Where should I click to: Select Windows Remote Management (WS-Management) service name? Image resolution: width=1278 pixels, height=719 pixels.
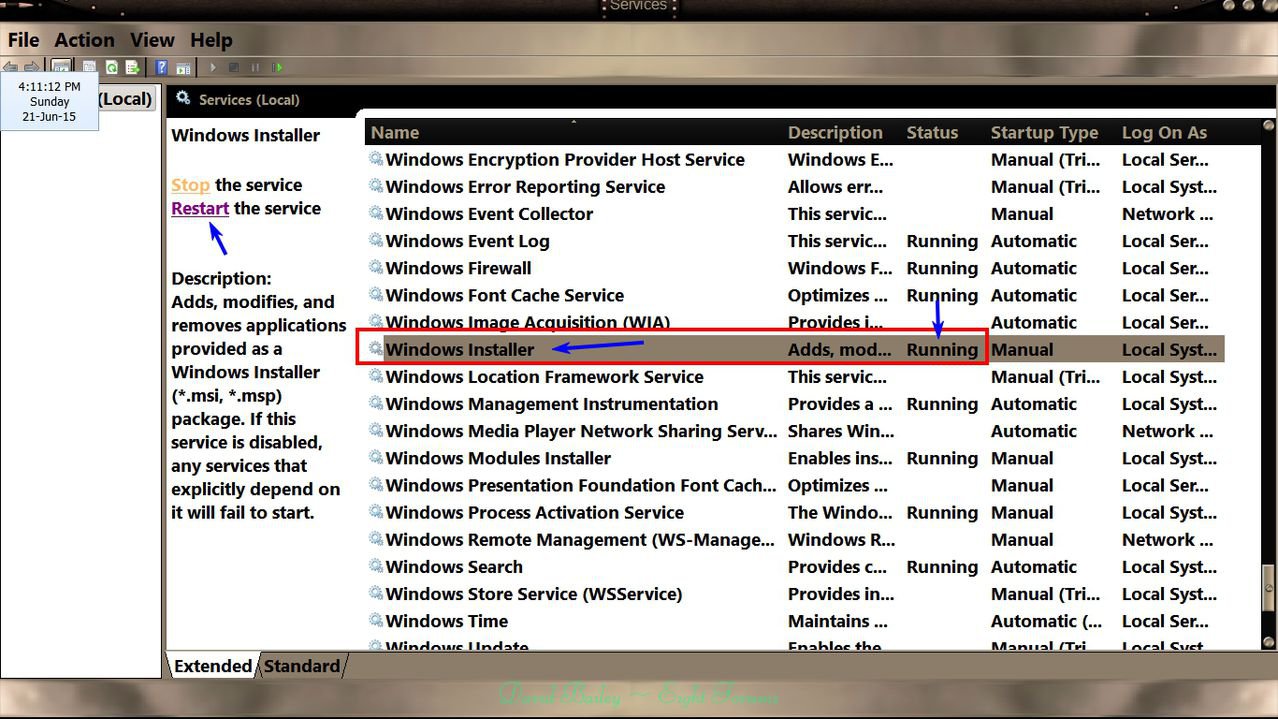point(580,539)
